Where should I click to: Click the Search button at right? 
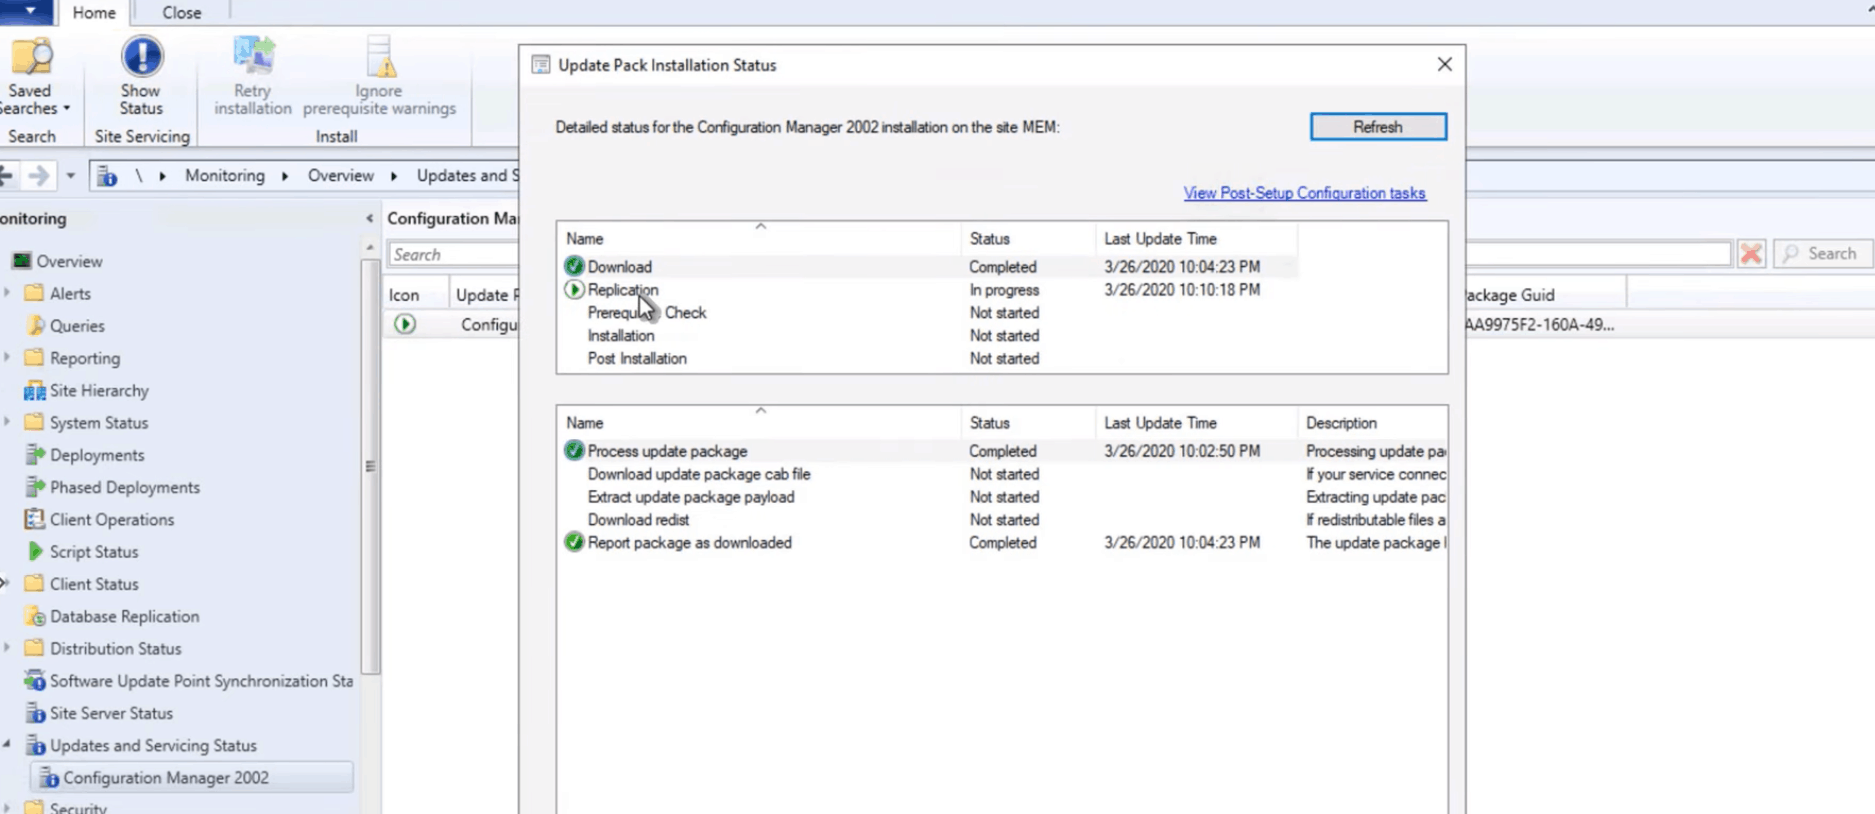tap(1821, 254)
